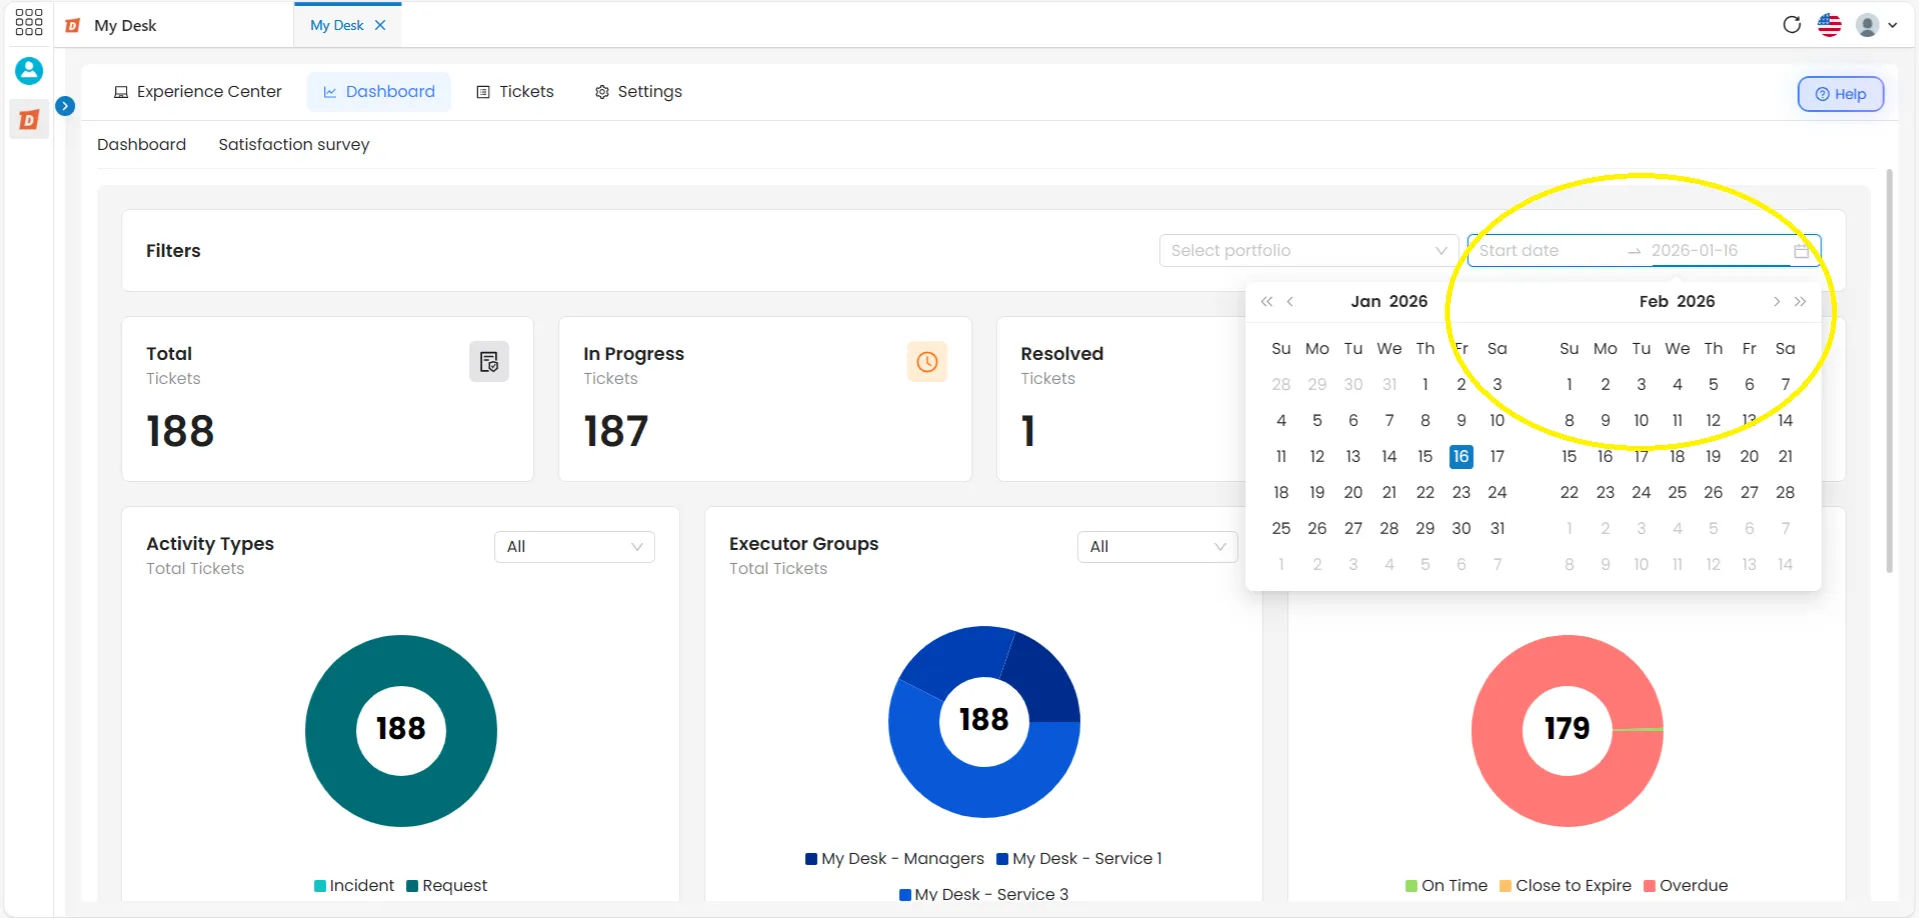Click the Help button
This screenshot has width=1919, height=918.
point(1840,94)
